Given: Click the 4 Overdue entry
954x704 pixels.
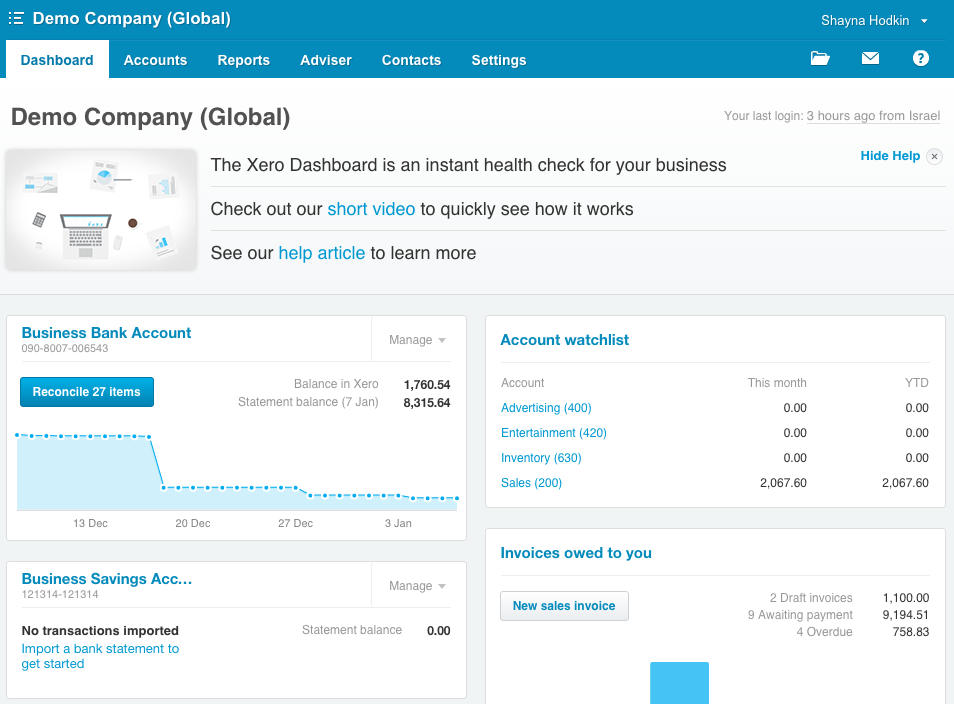Looking at the screenshot, I should pyautogui.click(x=824, y=632).
